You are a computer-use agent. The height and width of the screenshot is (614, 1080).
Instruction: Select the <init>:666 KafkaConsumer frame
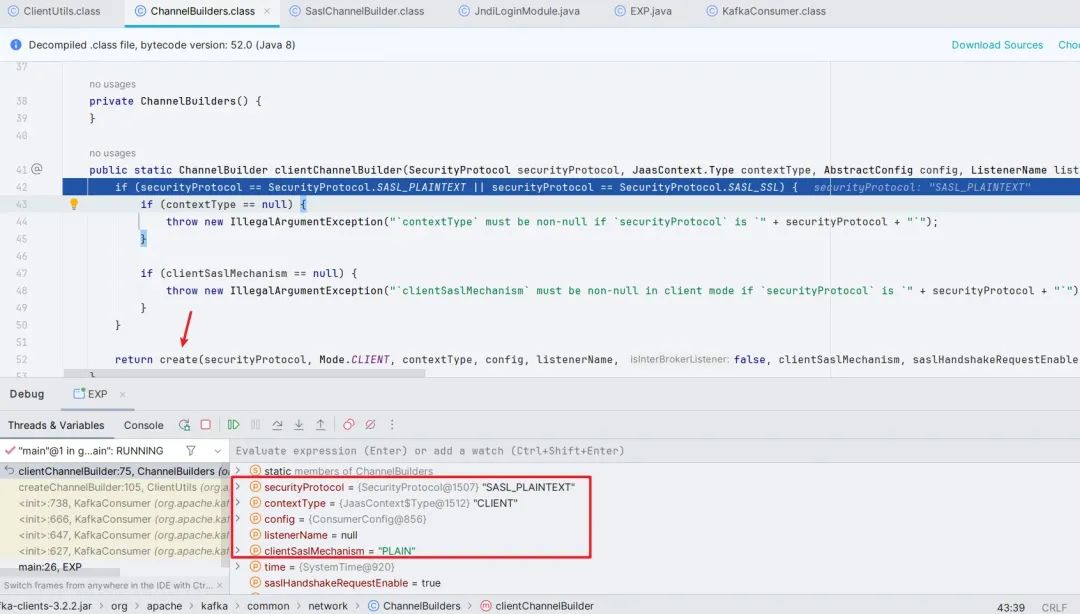pyautogui.click(x=114, y=519)
